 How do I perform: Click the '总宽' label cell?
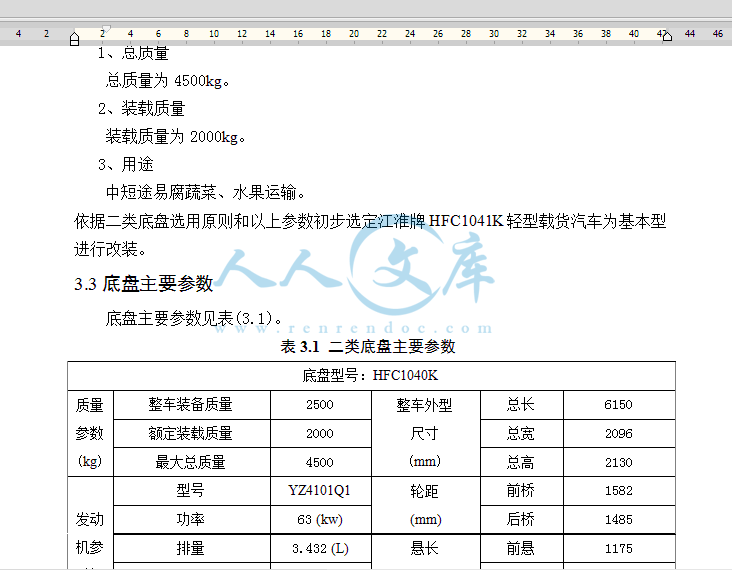coord(521,434)
